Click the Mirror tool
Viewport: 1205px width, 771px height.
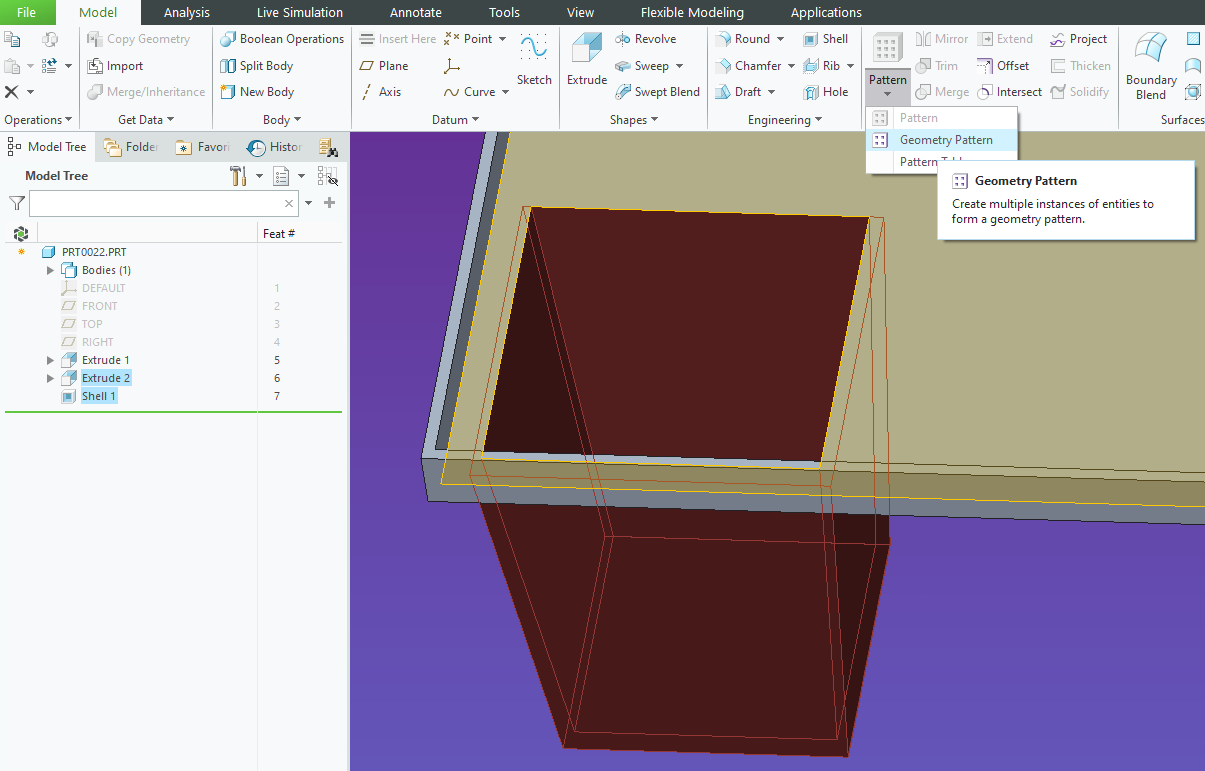click(940, 38)
